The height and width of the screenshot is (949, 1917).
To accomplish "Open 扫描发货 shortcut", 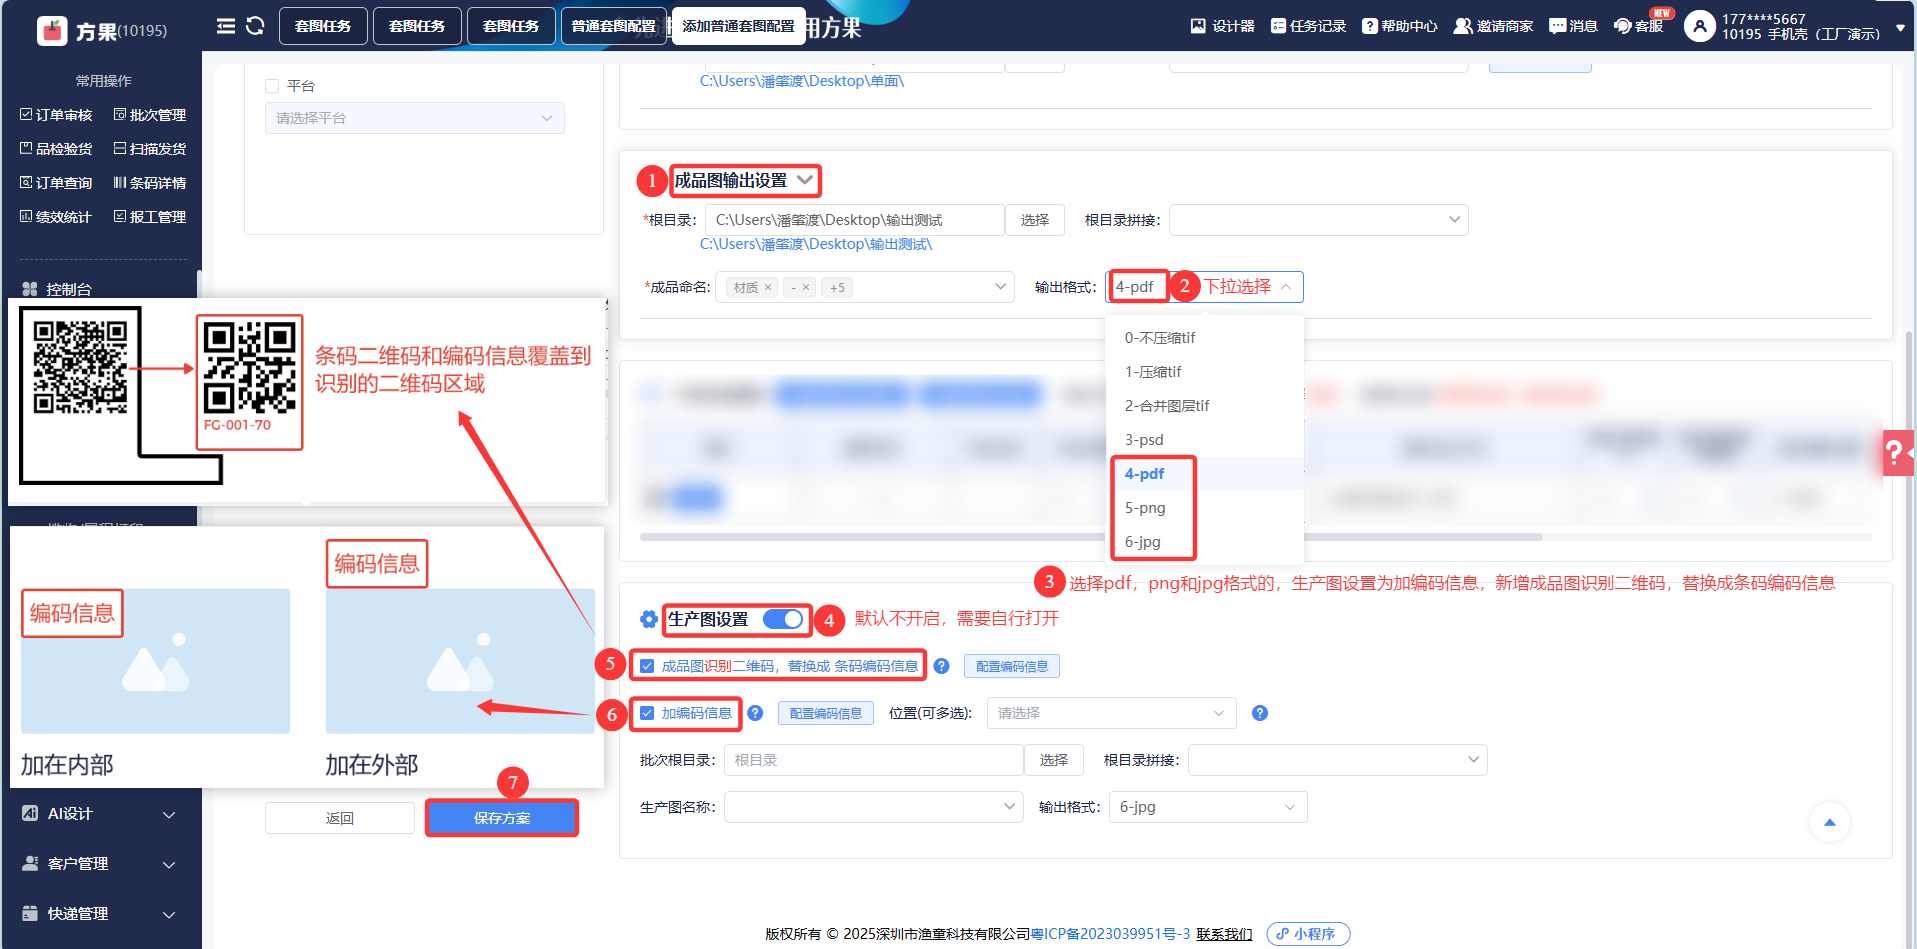I will pyautogui.click(x=150, y=149).
